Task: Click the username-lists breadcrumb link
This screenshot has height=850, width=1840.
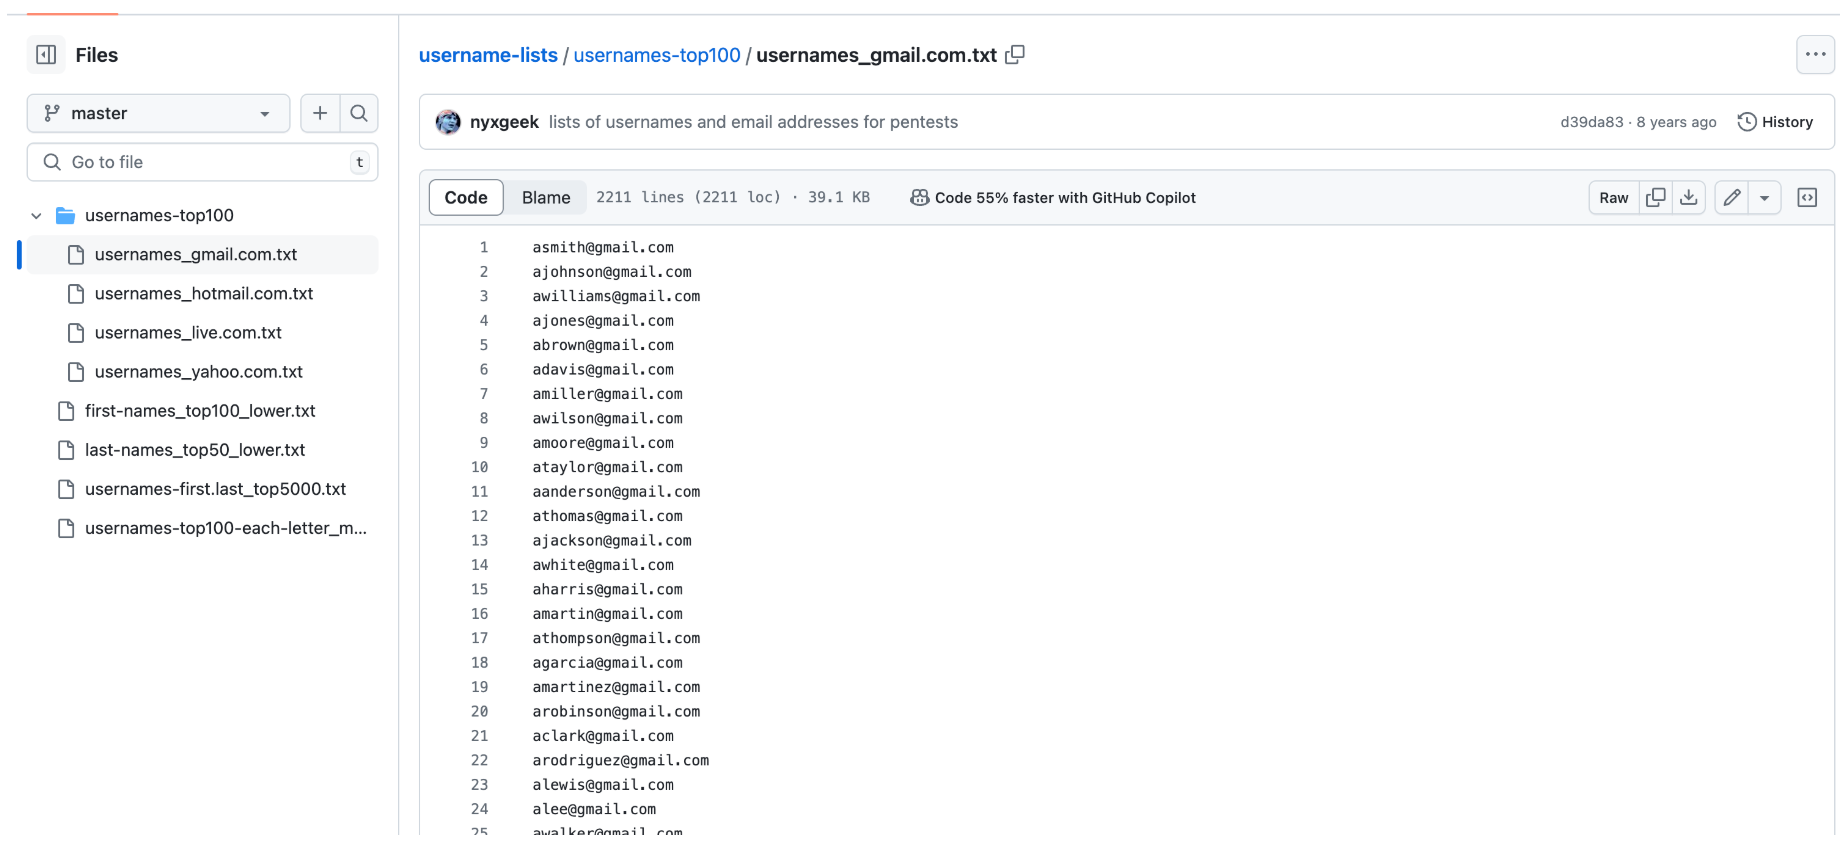Action: click(488, 55)
